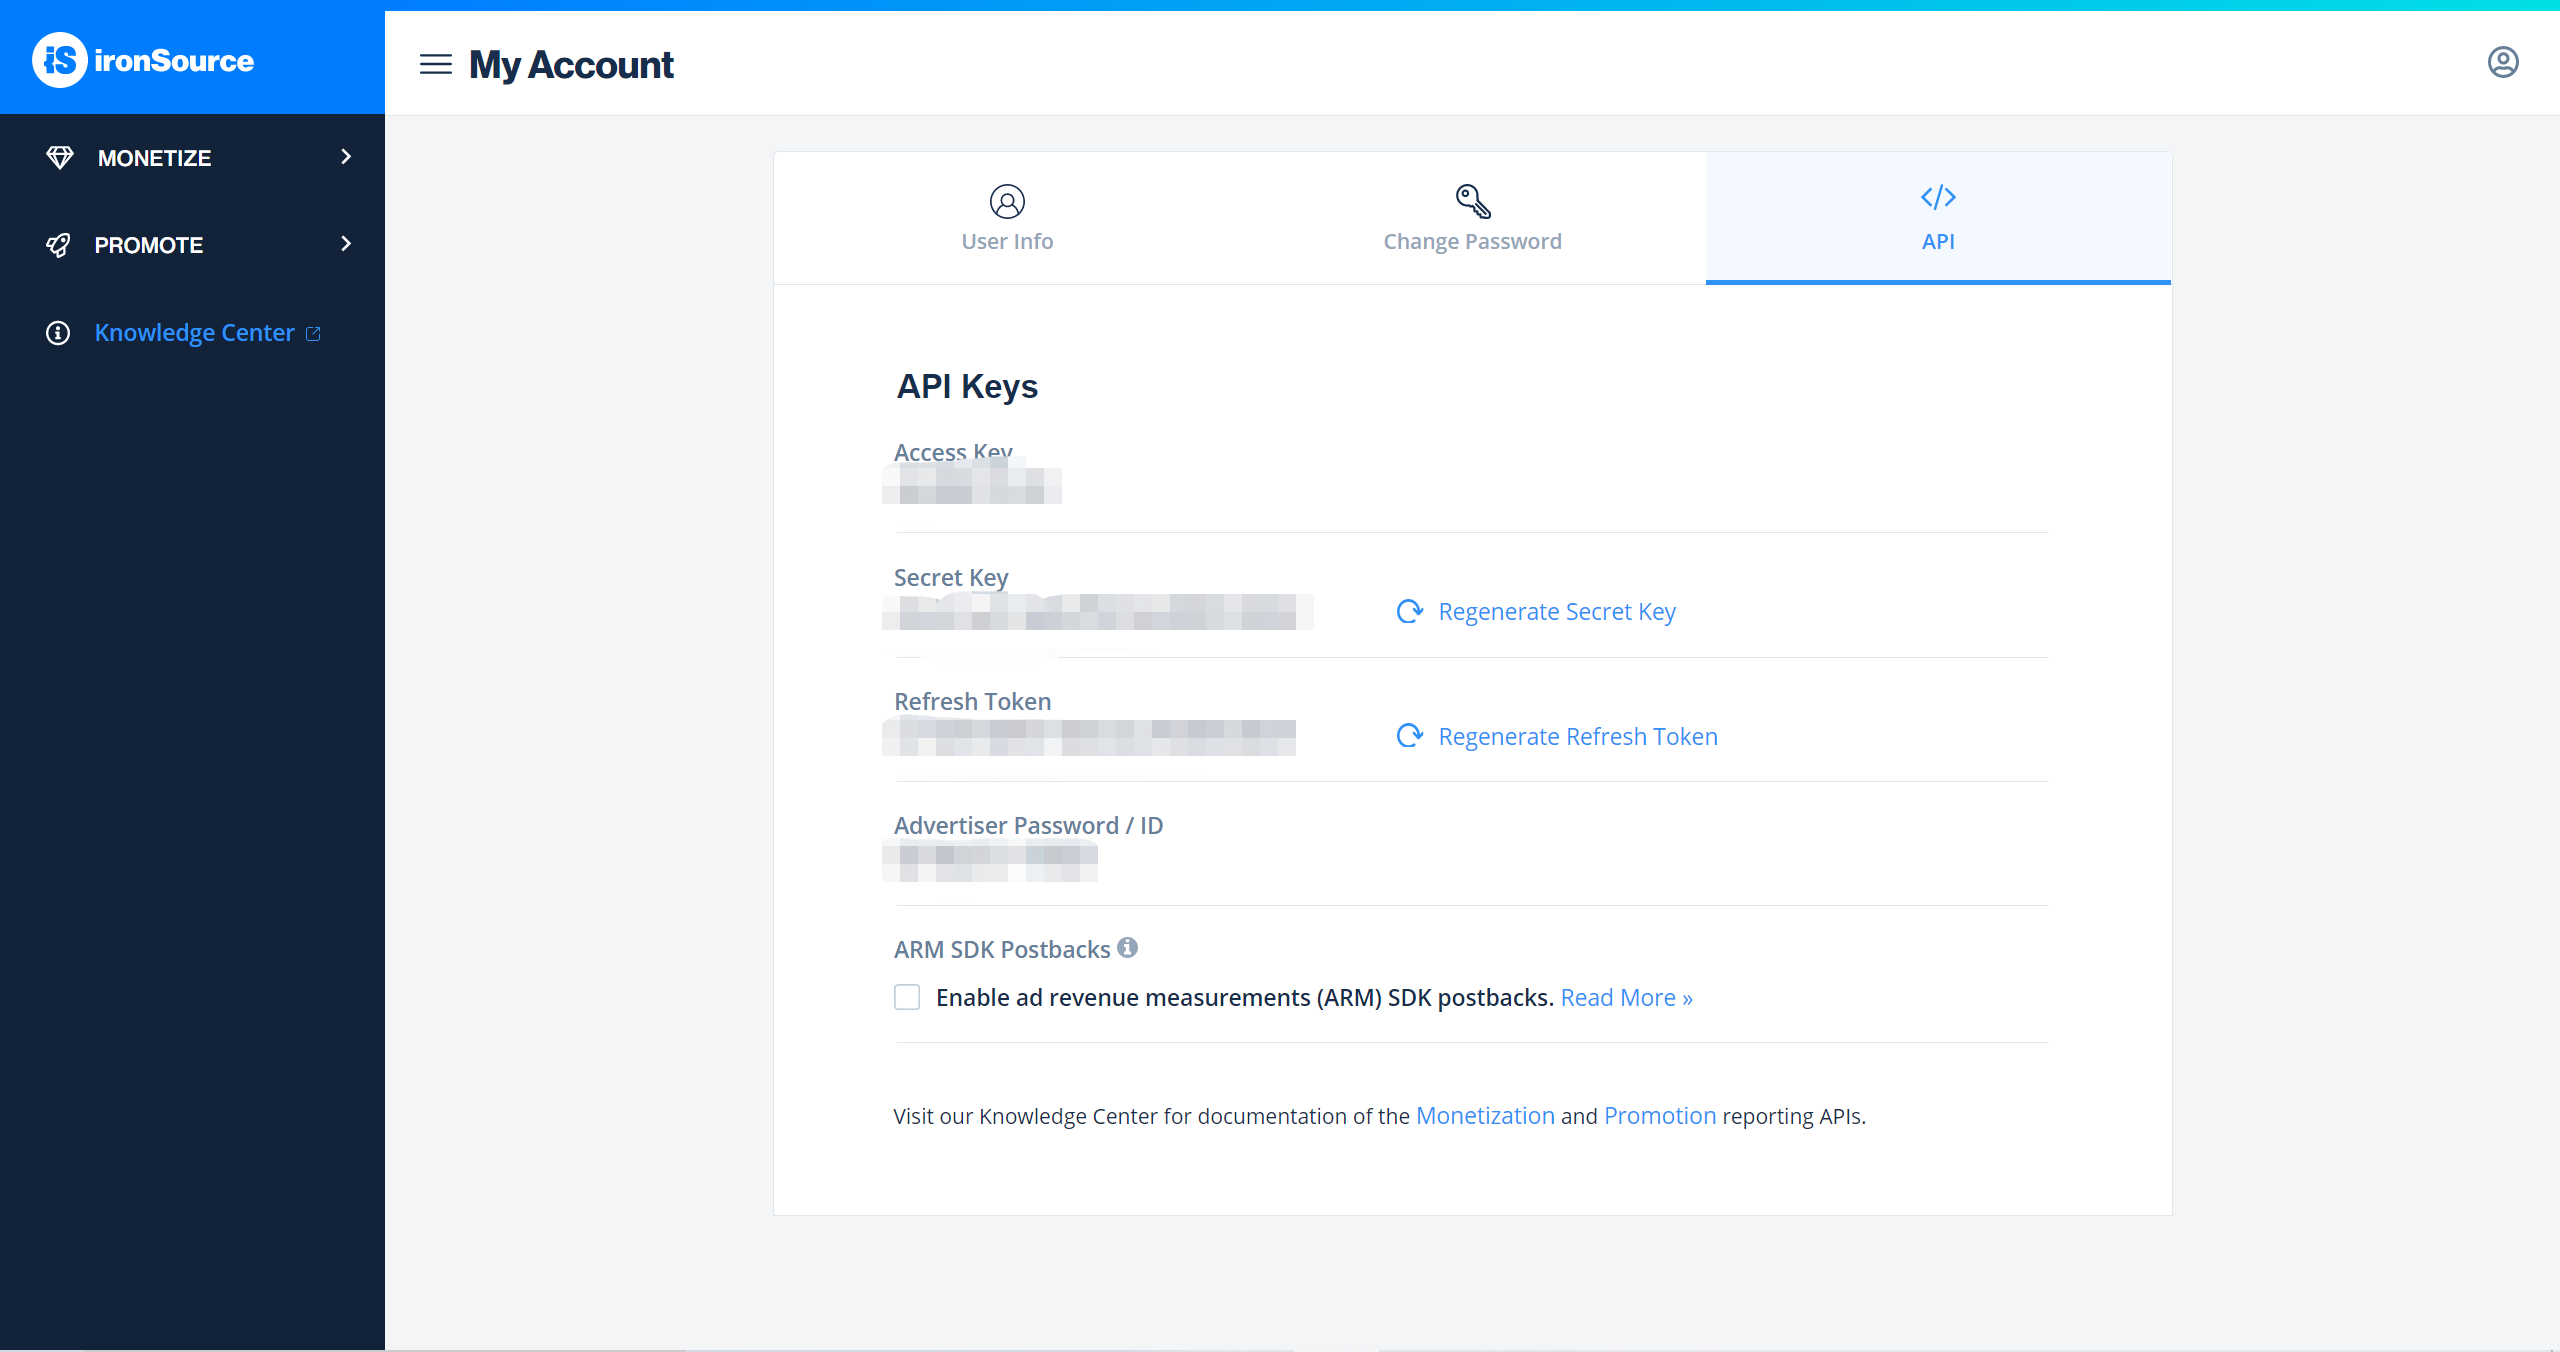Expand the PROMOTE section
Screen dimensions: 2560x1352
345,244
